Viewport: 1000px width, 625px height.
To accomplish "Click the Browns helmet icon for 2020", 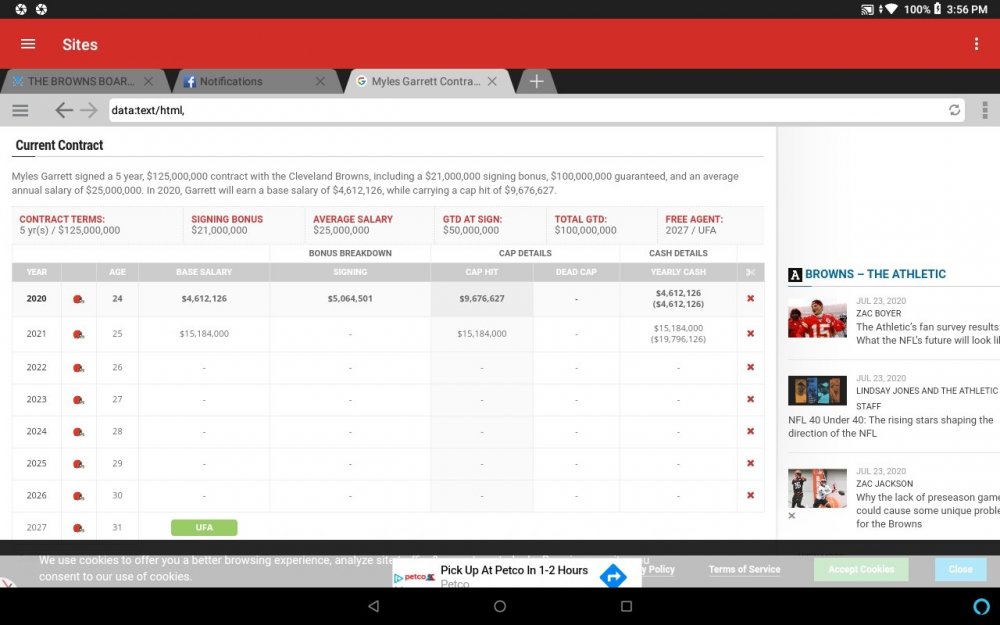I will click(78, 298).
